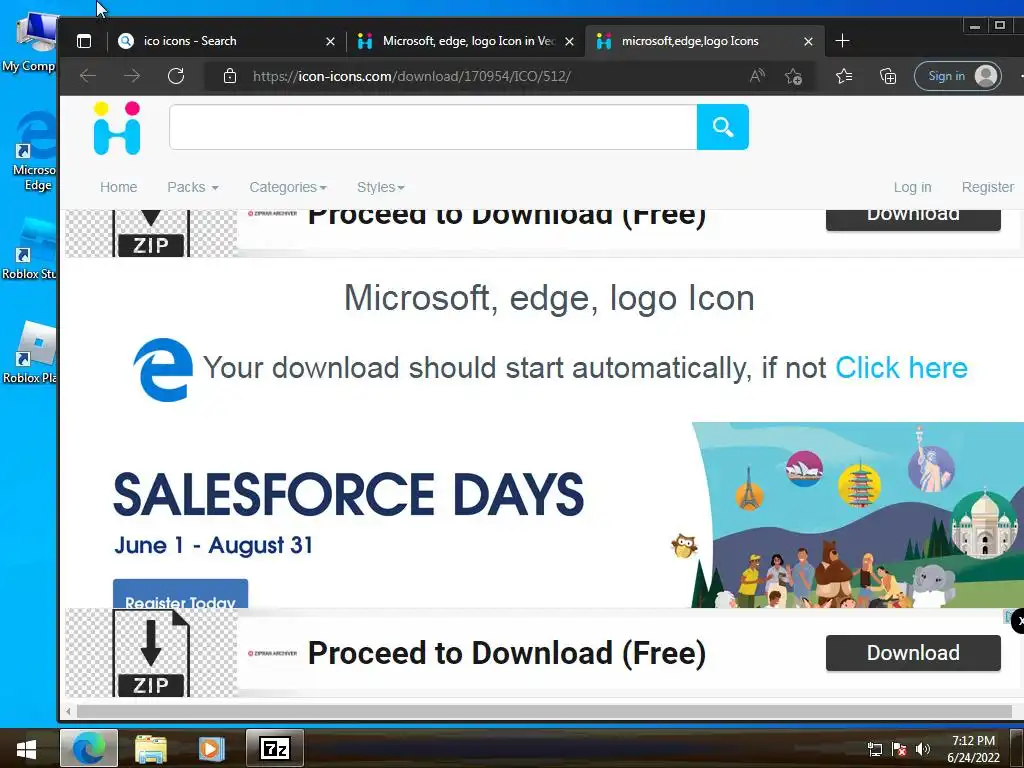This screenshot has height=768, width=1024.
Task: Click the 'SALESFORCE DAYS' ad headline
Action: click(348, 494)
